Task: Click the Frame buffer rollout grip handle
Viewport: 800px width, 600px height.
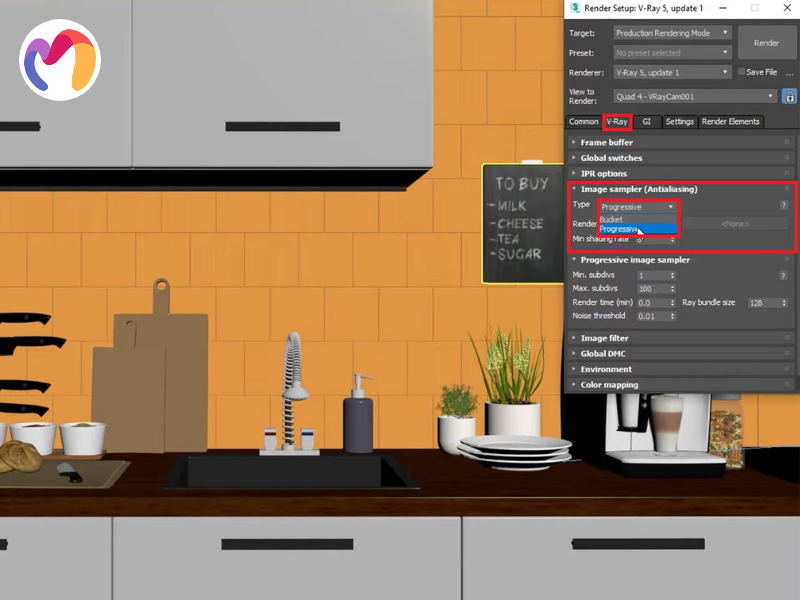Action: (788, 143)
